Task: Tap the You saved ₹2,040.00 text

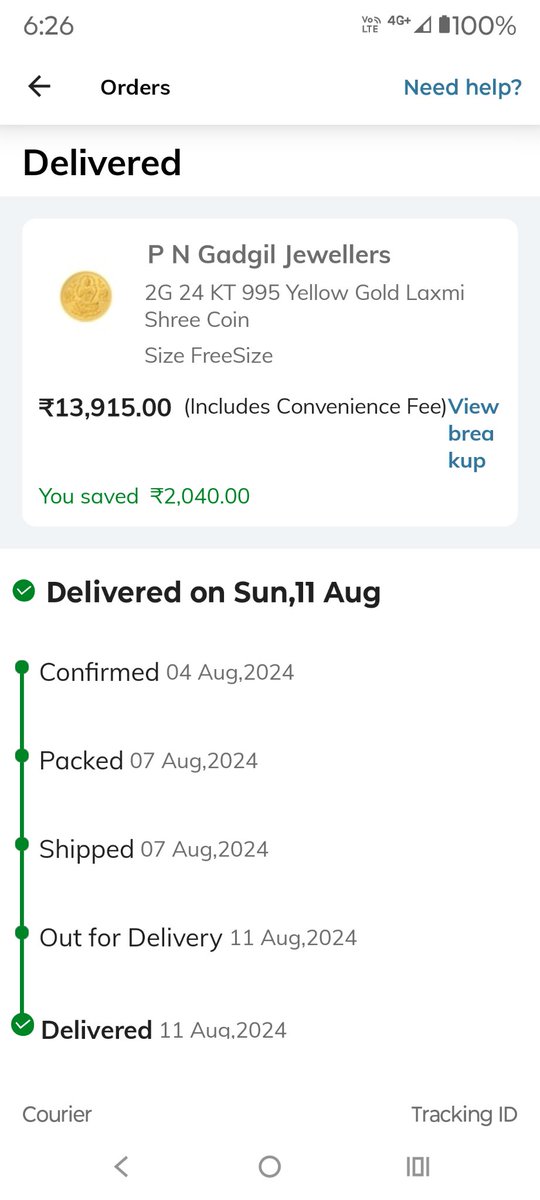Action: [144, 496]
